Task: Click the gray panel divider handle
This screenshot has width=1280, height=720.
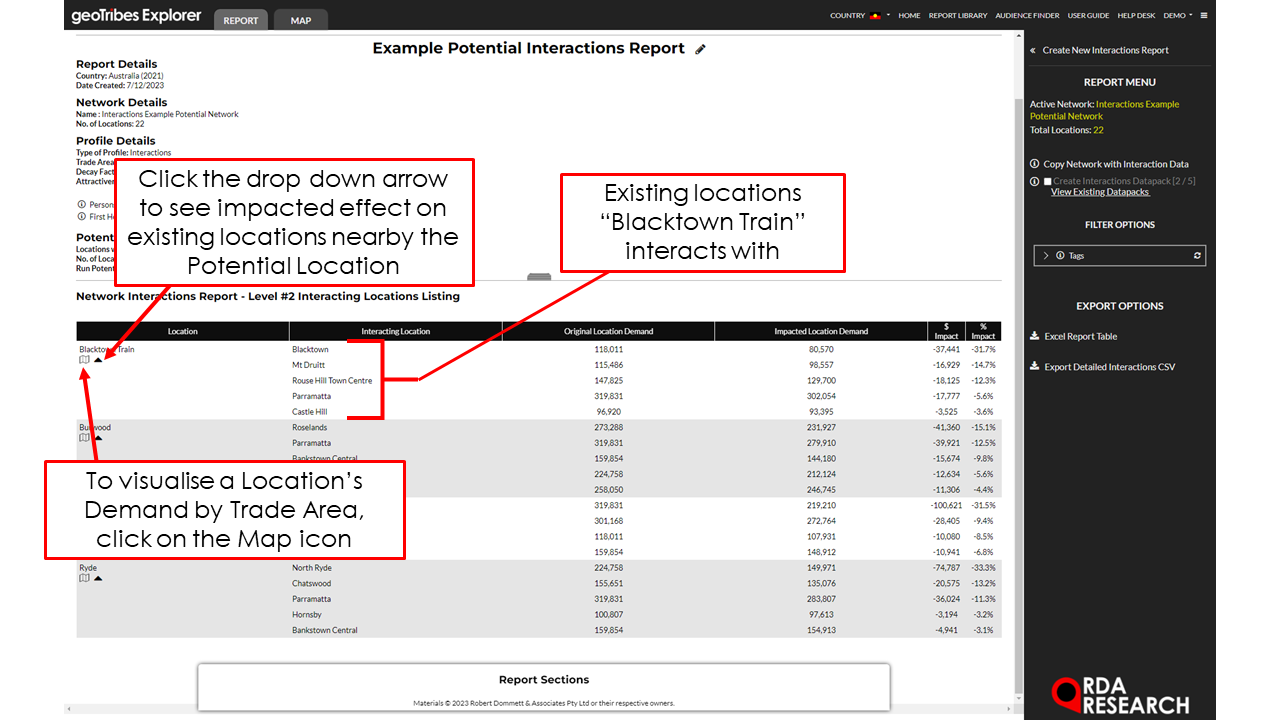Action: coord(539,277)
